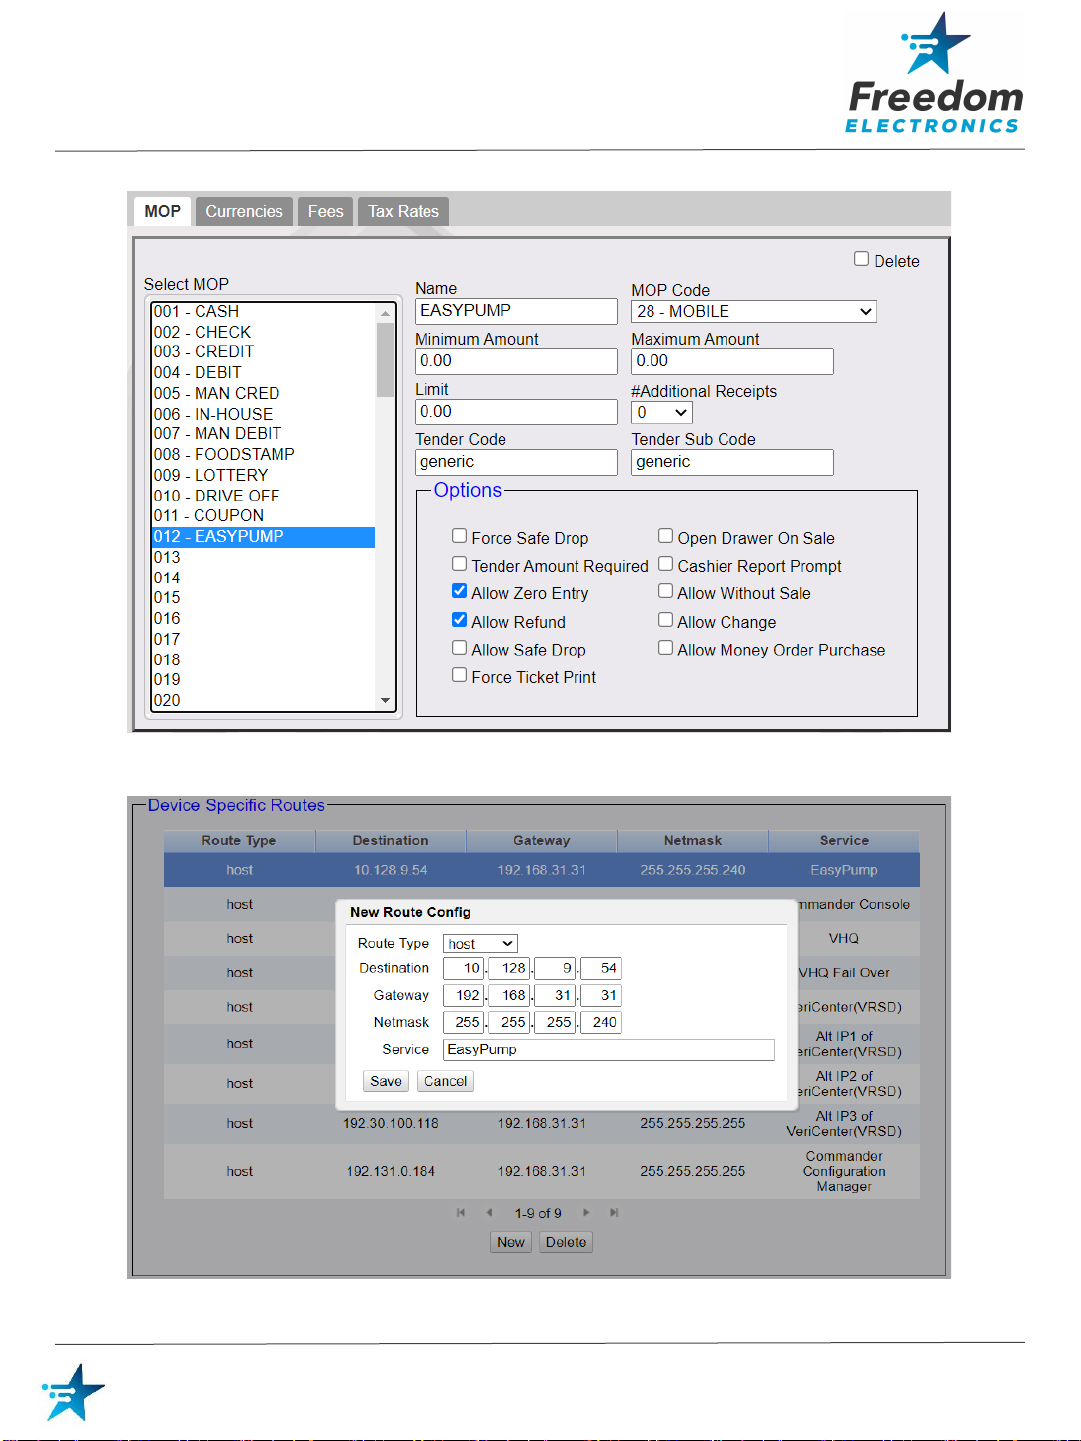This screenshot has height=1441, width=1081.
Task: Jump to last routes page
Action: [x=614, y=1213]
